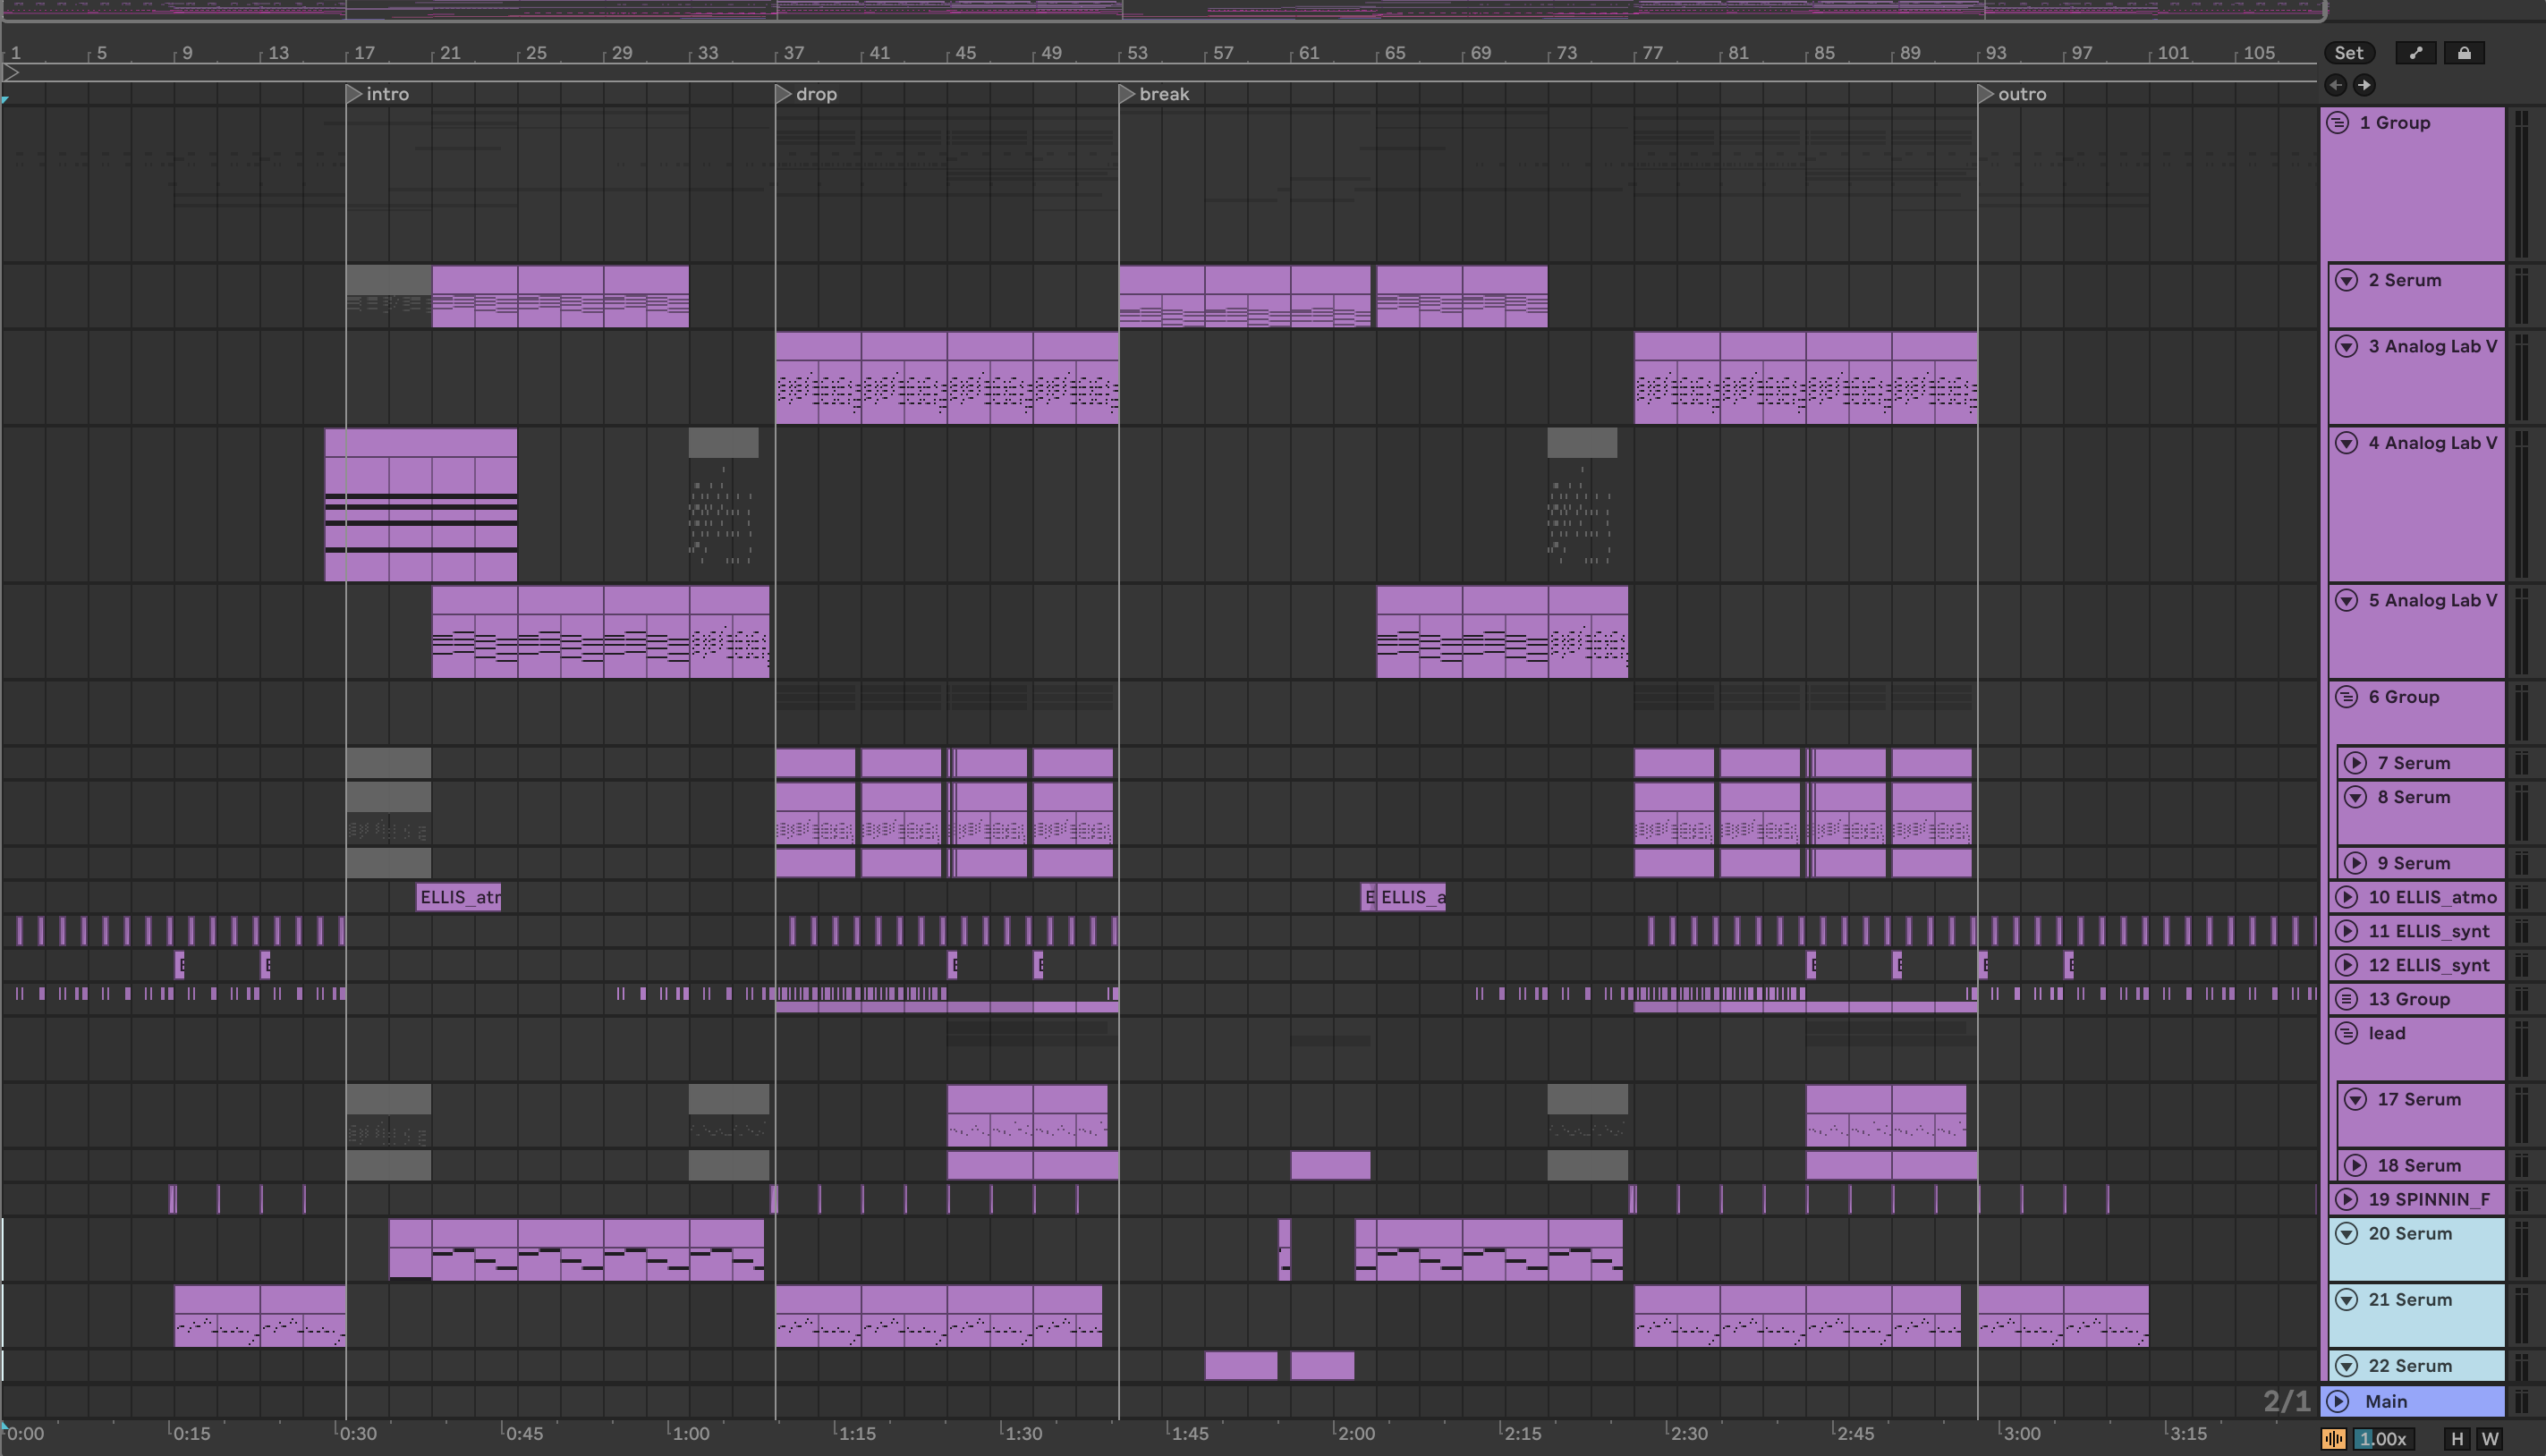The image size is (2546, 1456).
Task: Select the Main track name
Action: click(2386, 1401)
